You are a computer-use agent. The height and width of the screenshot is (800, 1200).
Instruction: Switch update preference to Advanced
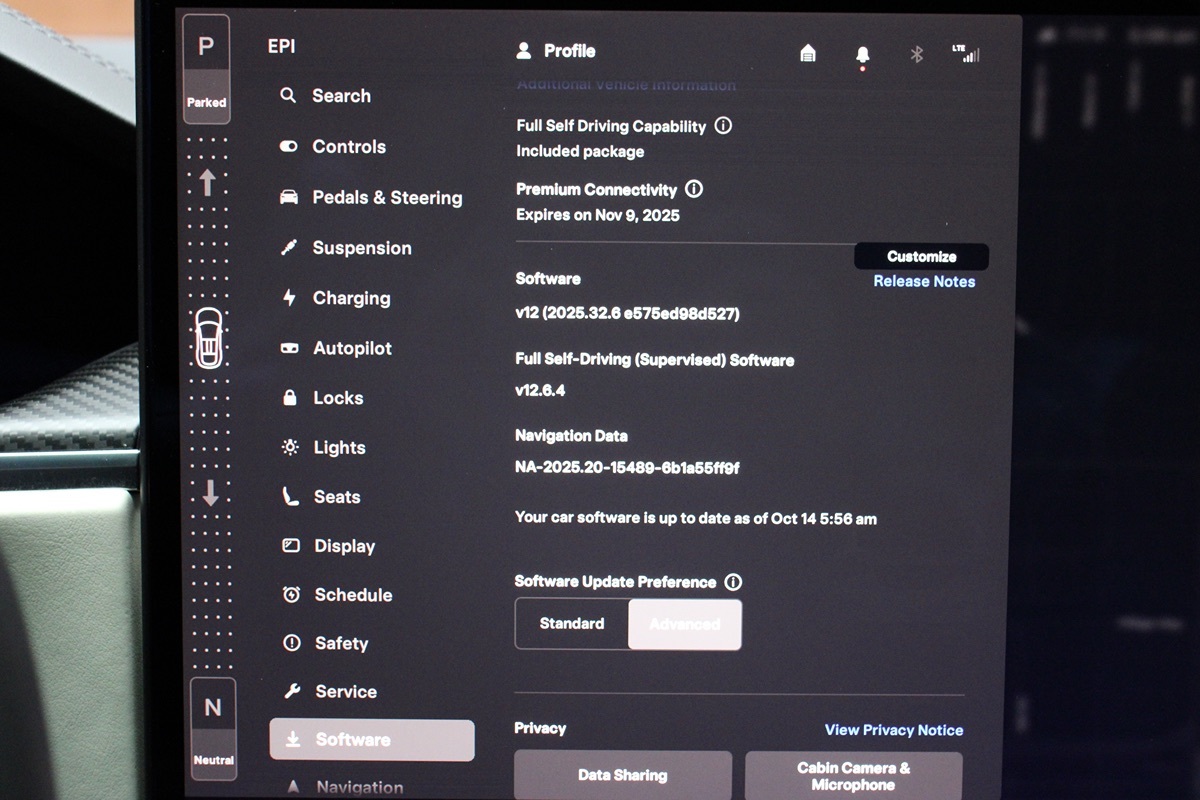point(685,623)
